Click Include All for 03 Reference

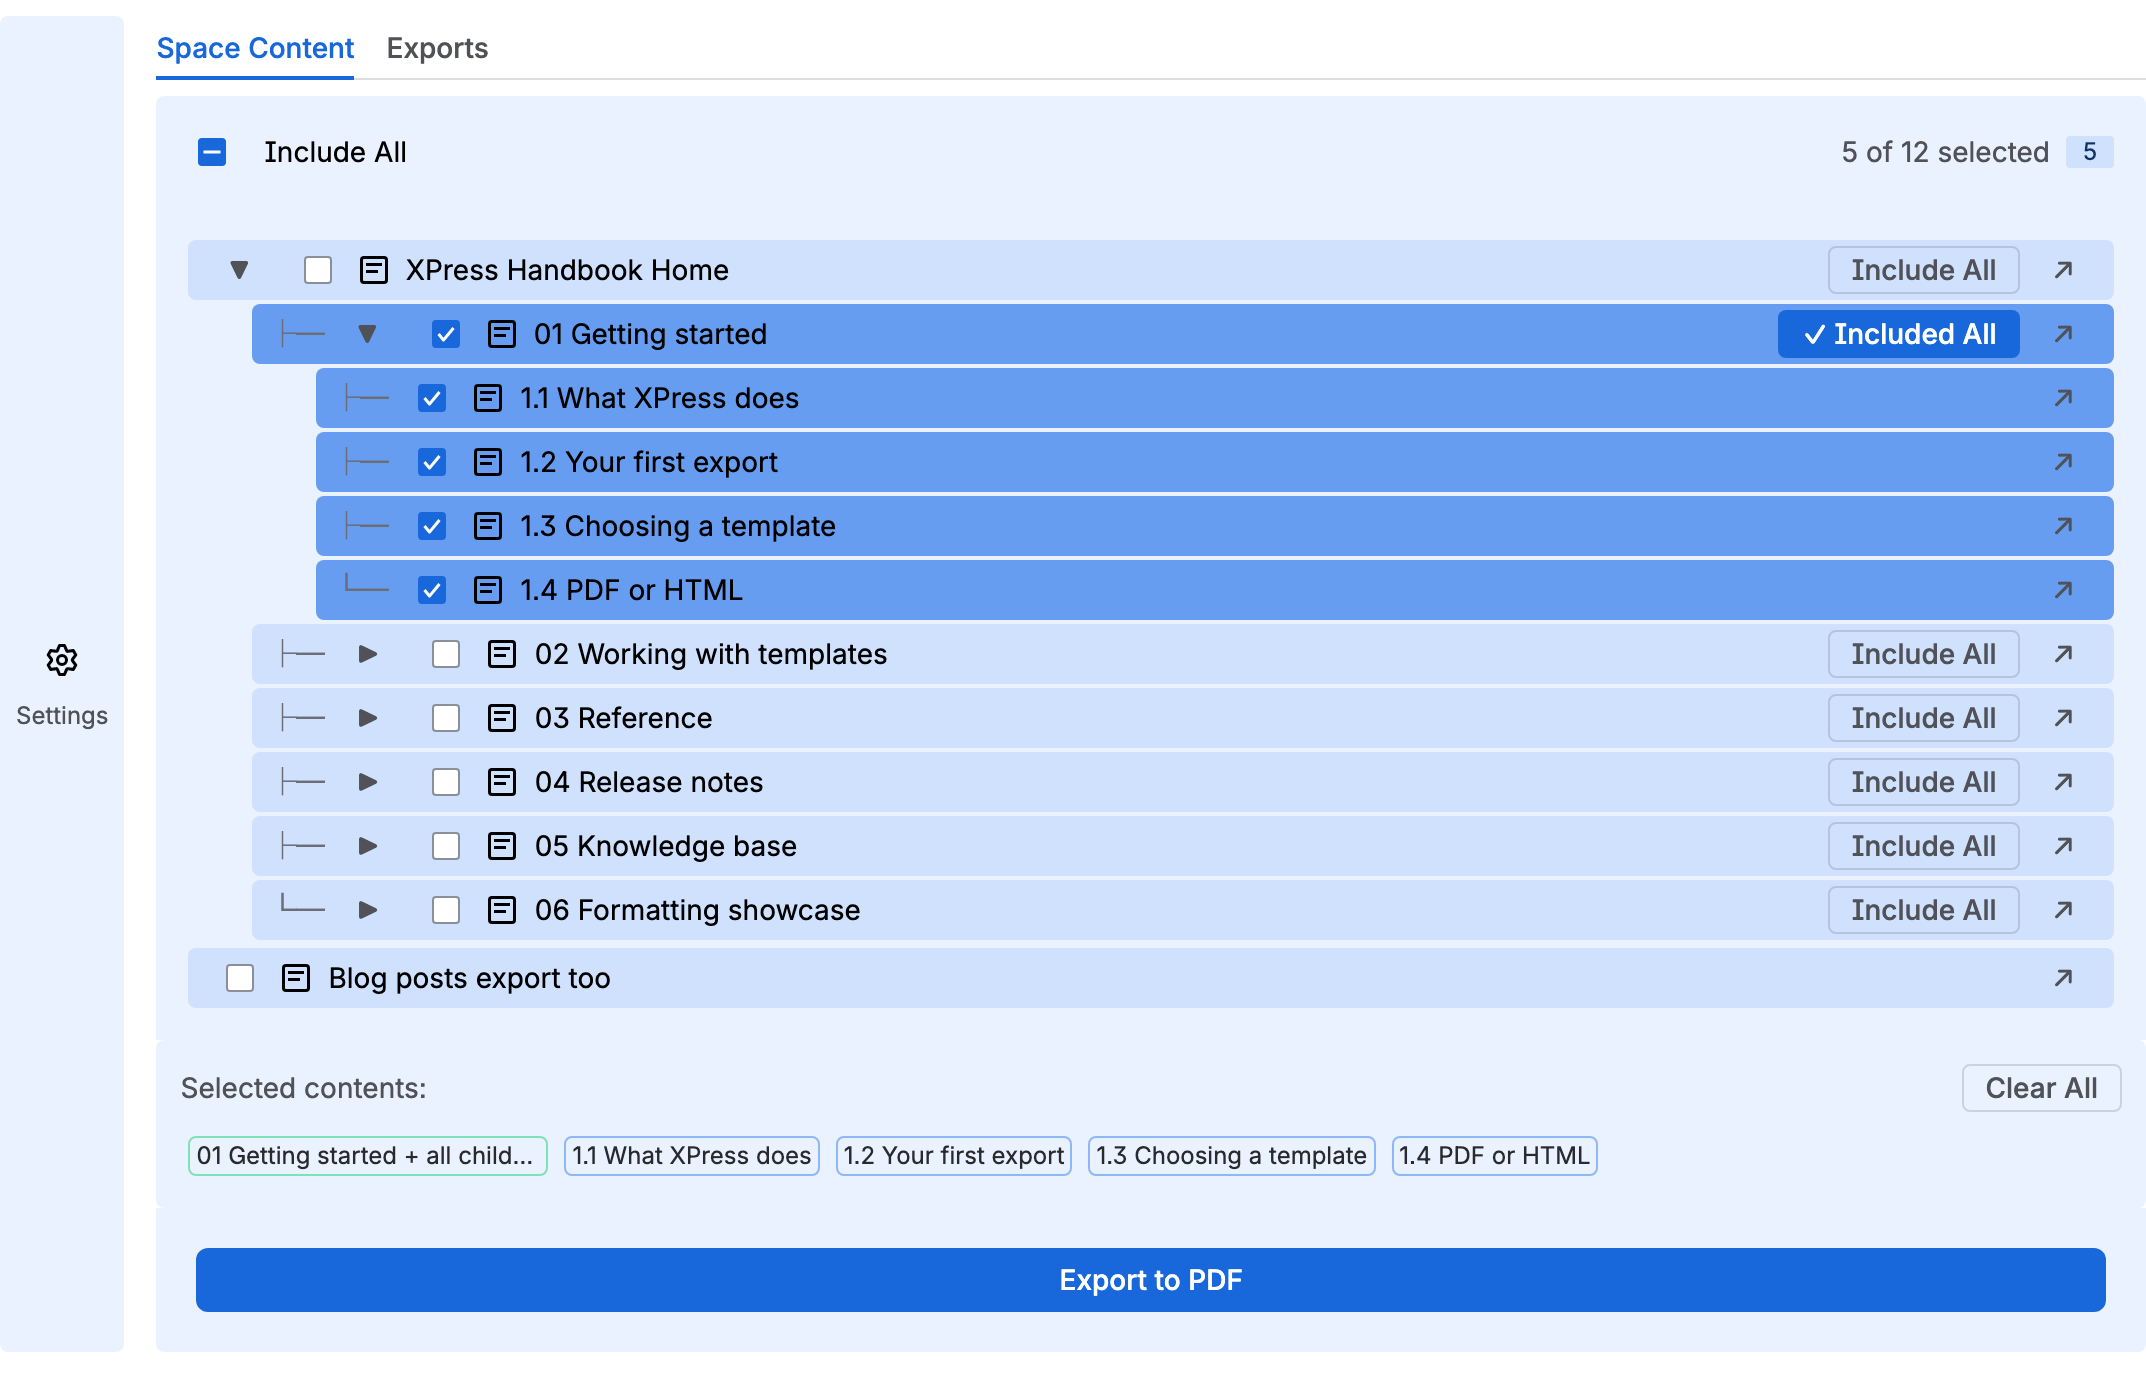click(1923, 718)
